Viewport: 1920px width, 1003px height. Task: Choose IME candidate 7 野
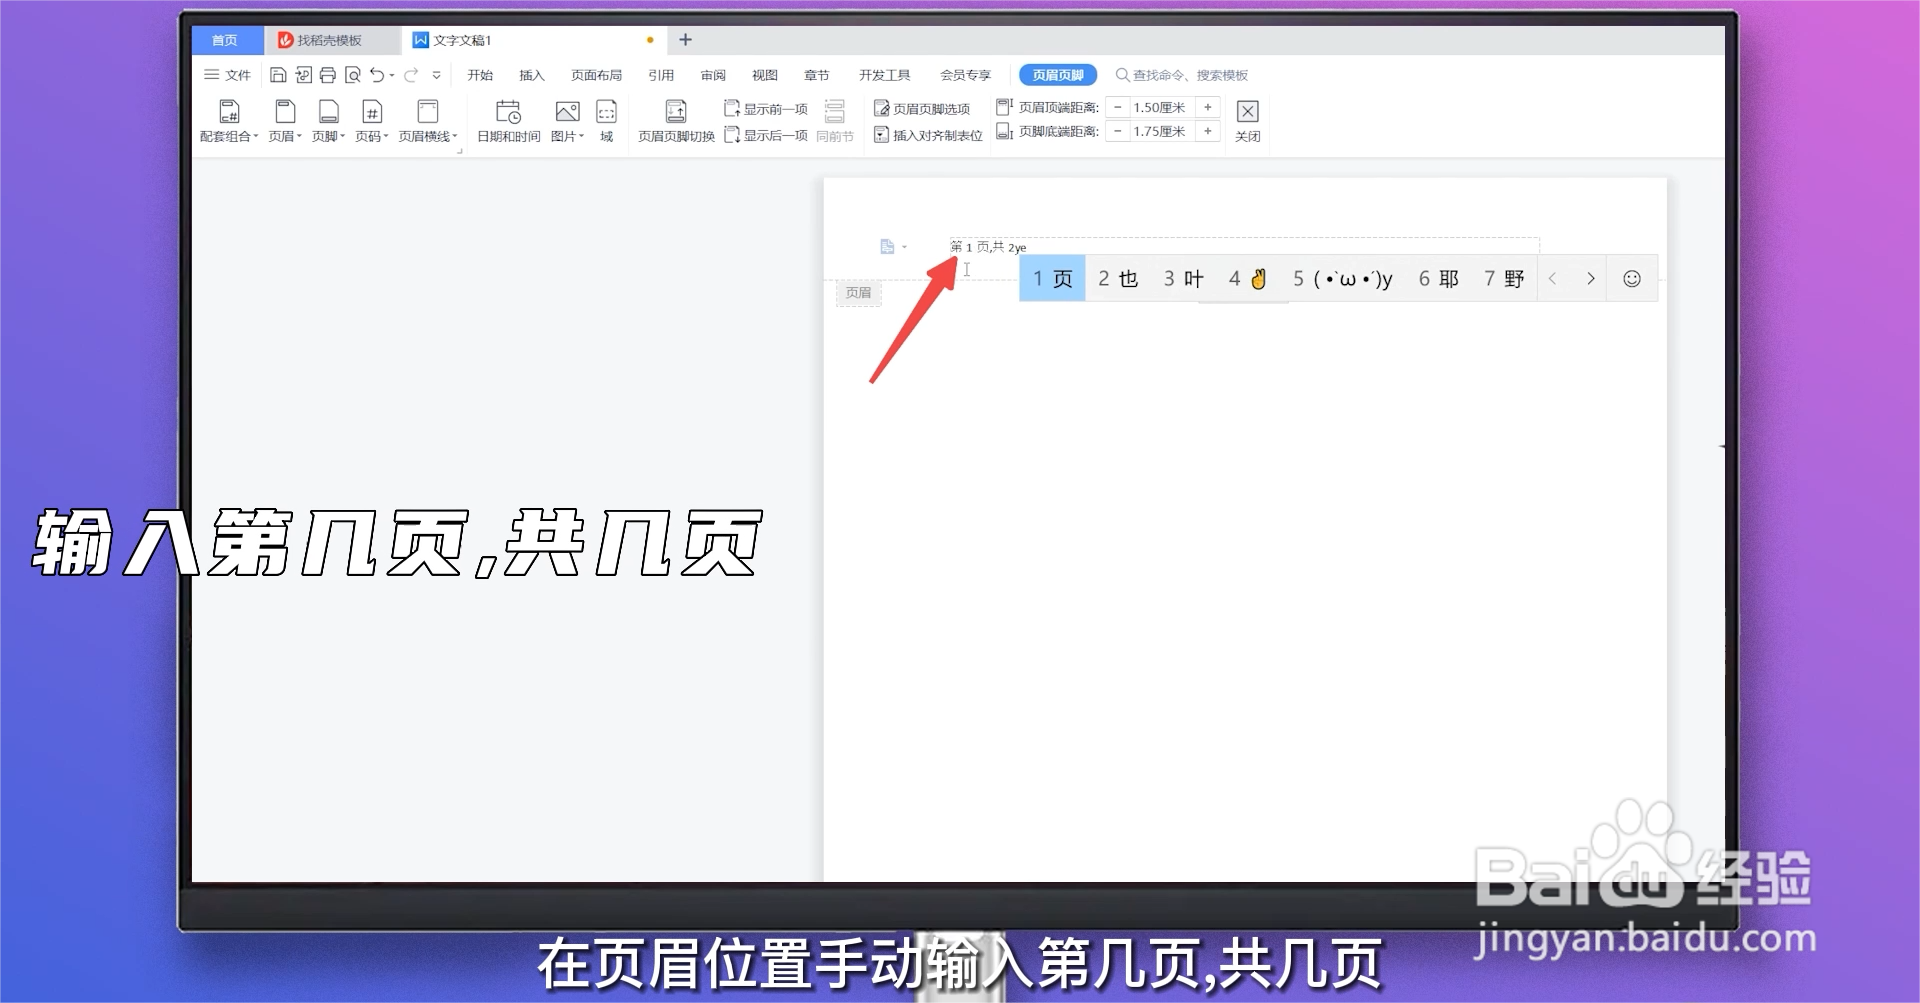(x=1504, y=279)
